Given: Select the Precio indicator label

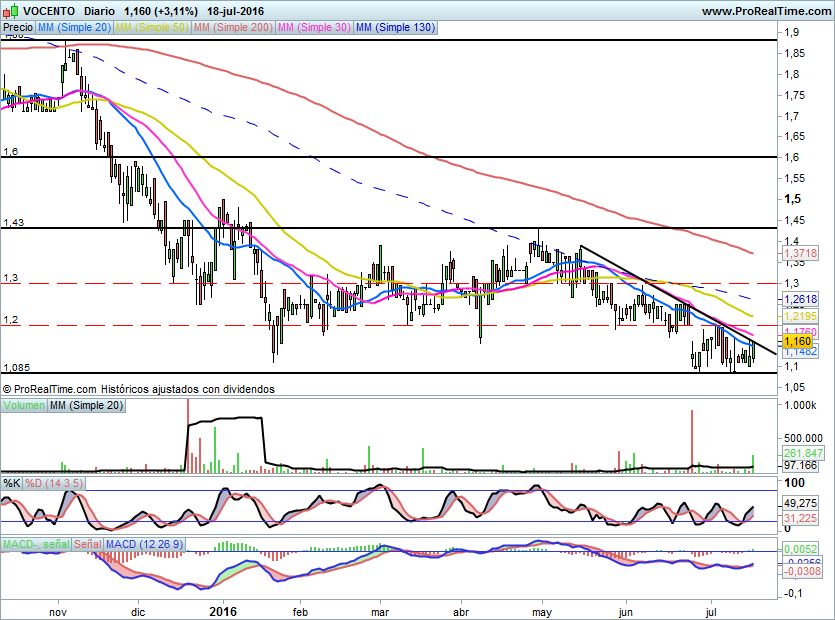Looking at the screenshot, I should pos(18,28).
